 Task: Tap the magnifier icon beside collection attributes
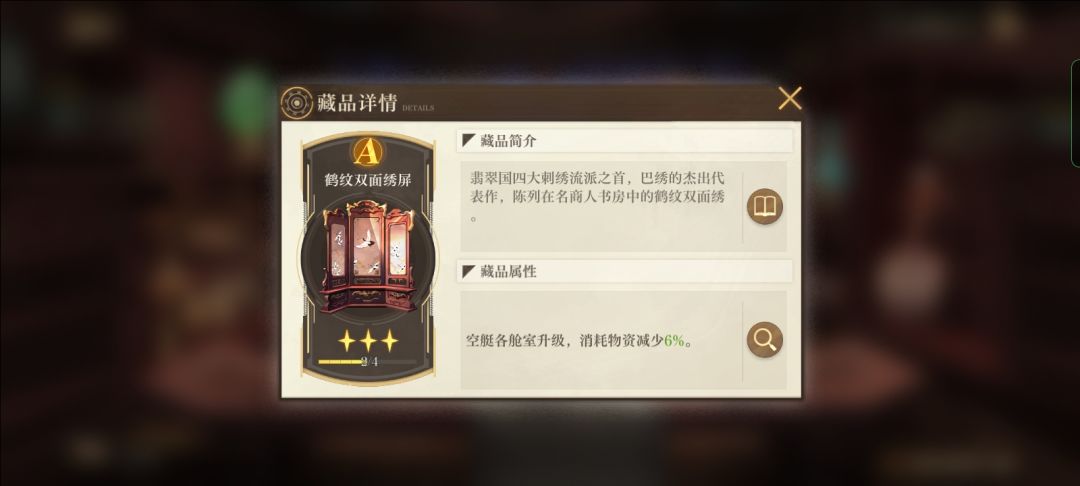click(765, 339)
